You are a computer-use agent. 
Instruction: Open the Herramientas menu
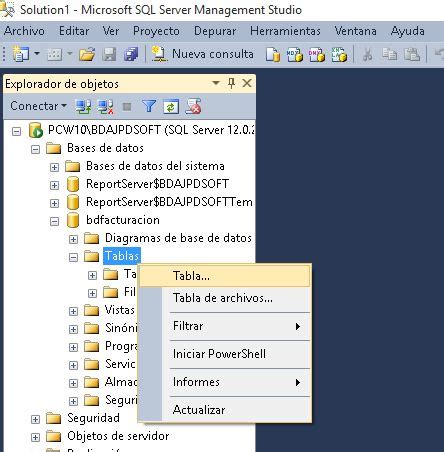tap(285, 31)
